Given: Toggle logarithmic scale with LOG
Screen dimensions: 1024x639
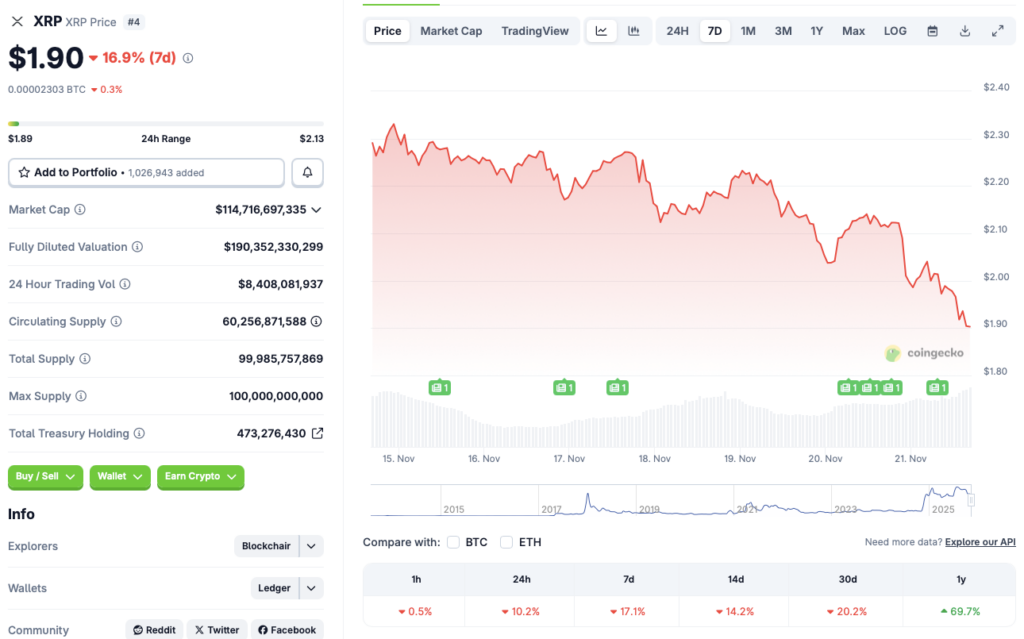Looking at the screenshot, I should click(894, 31).
